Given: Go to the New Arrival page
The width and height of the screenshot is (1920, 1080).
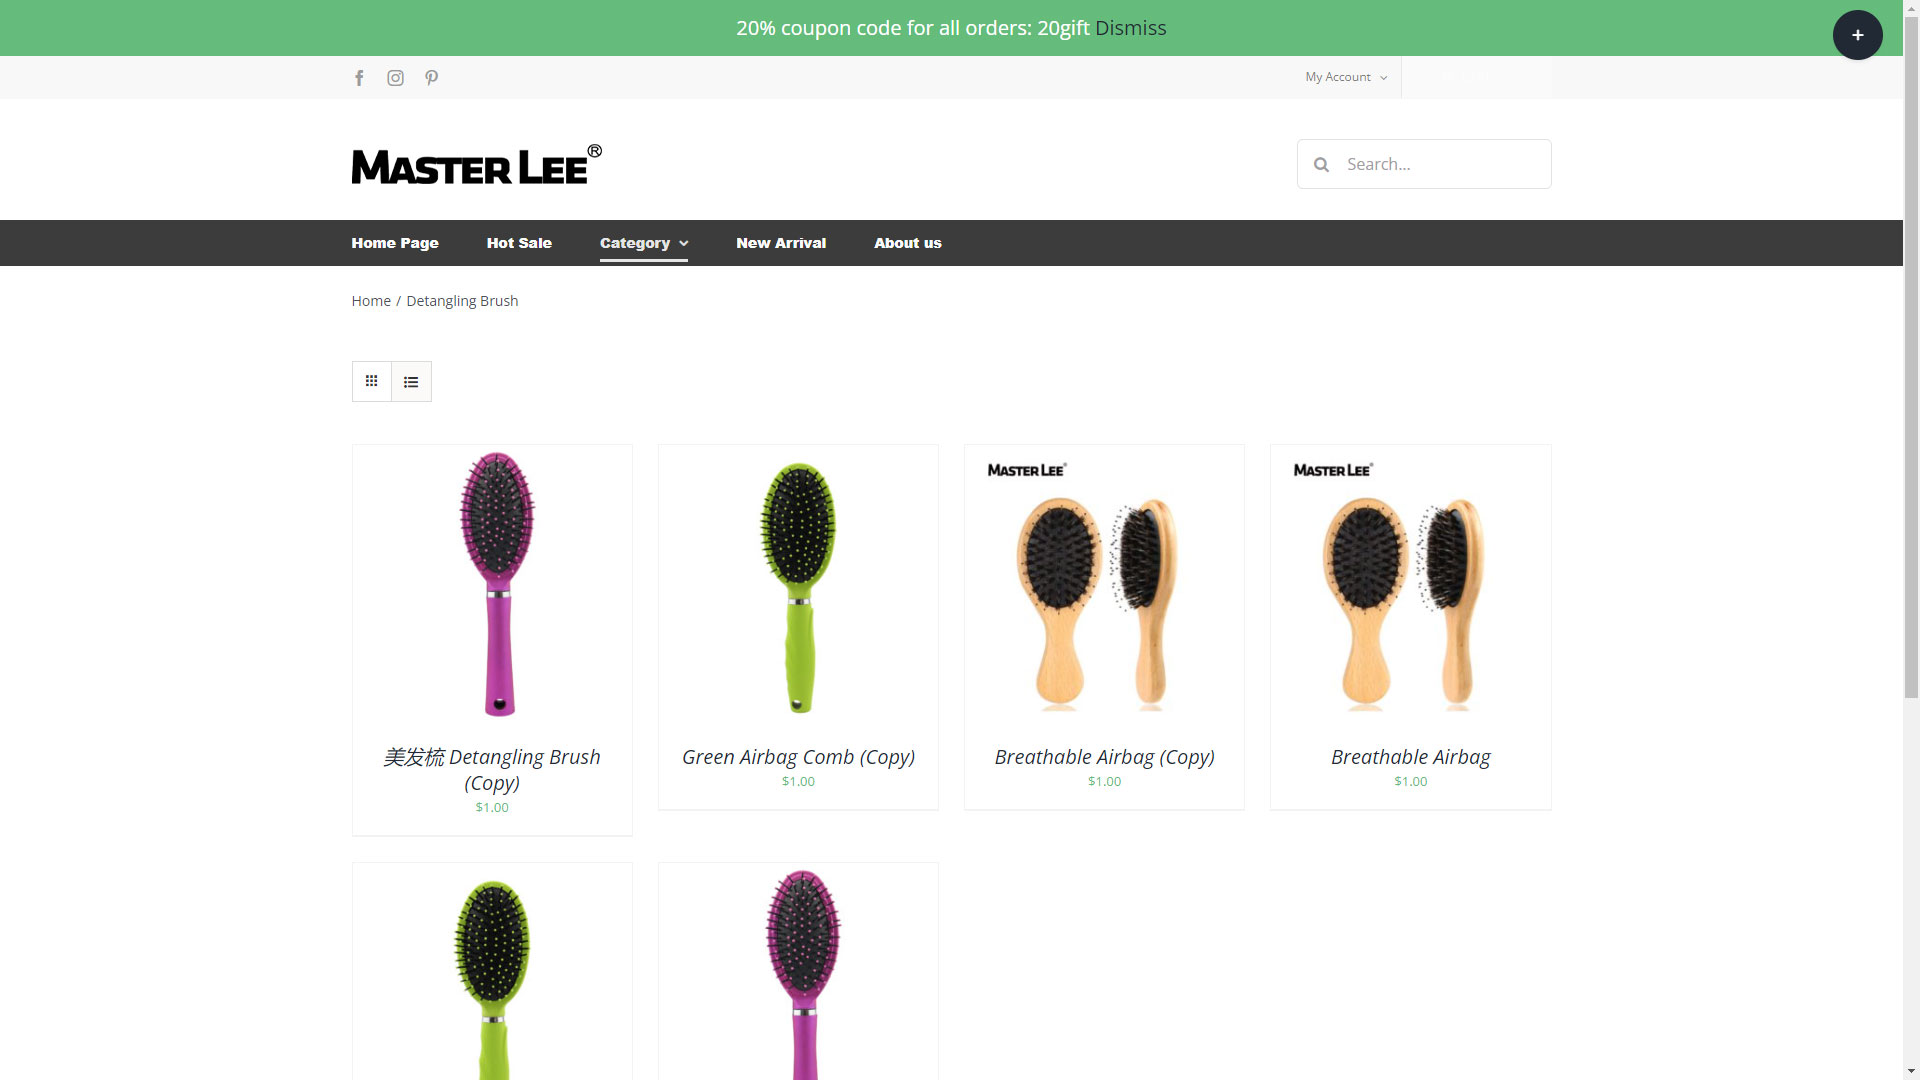Looking at the screenshot, I should point(781,243).
